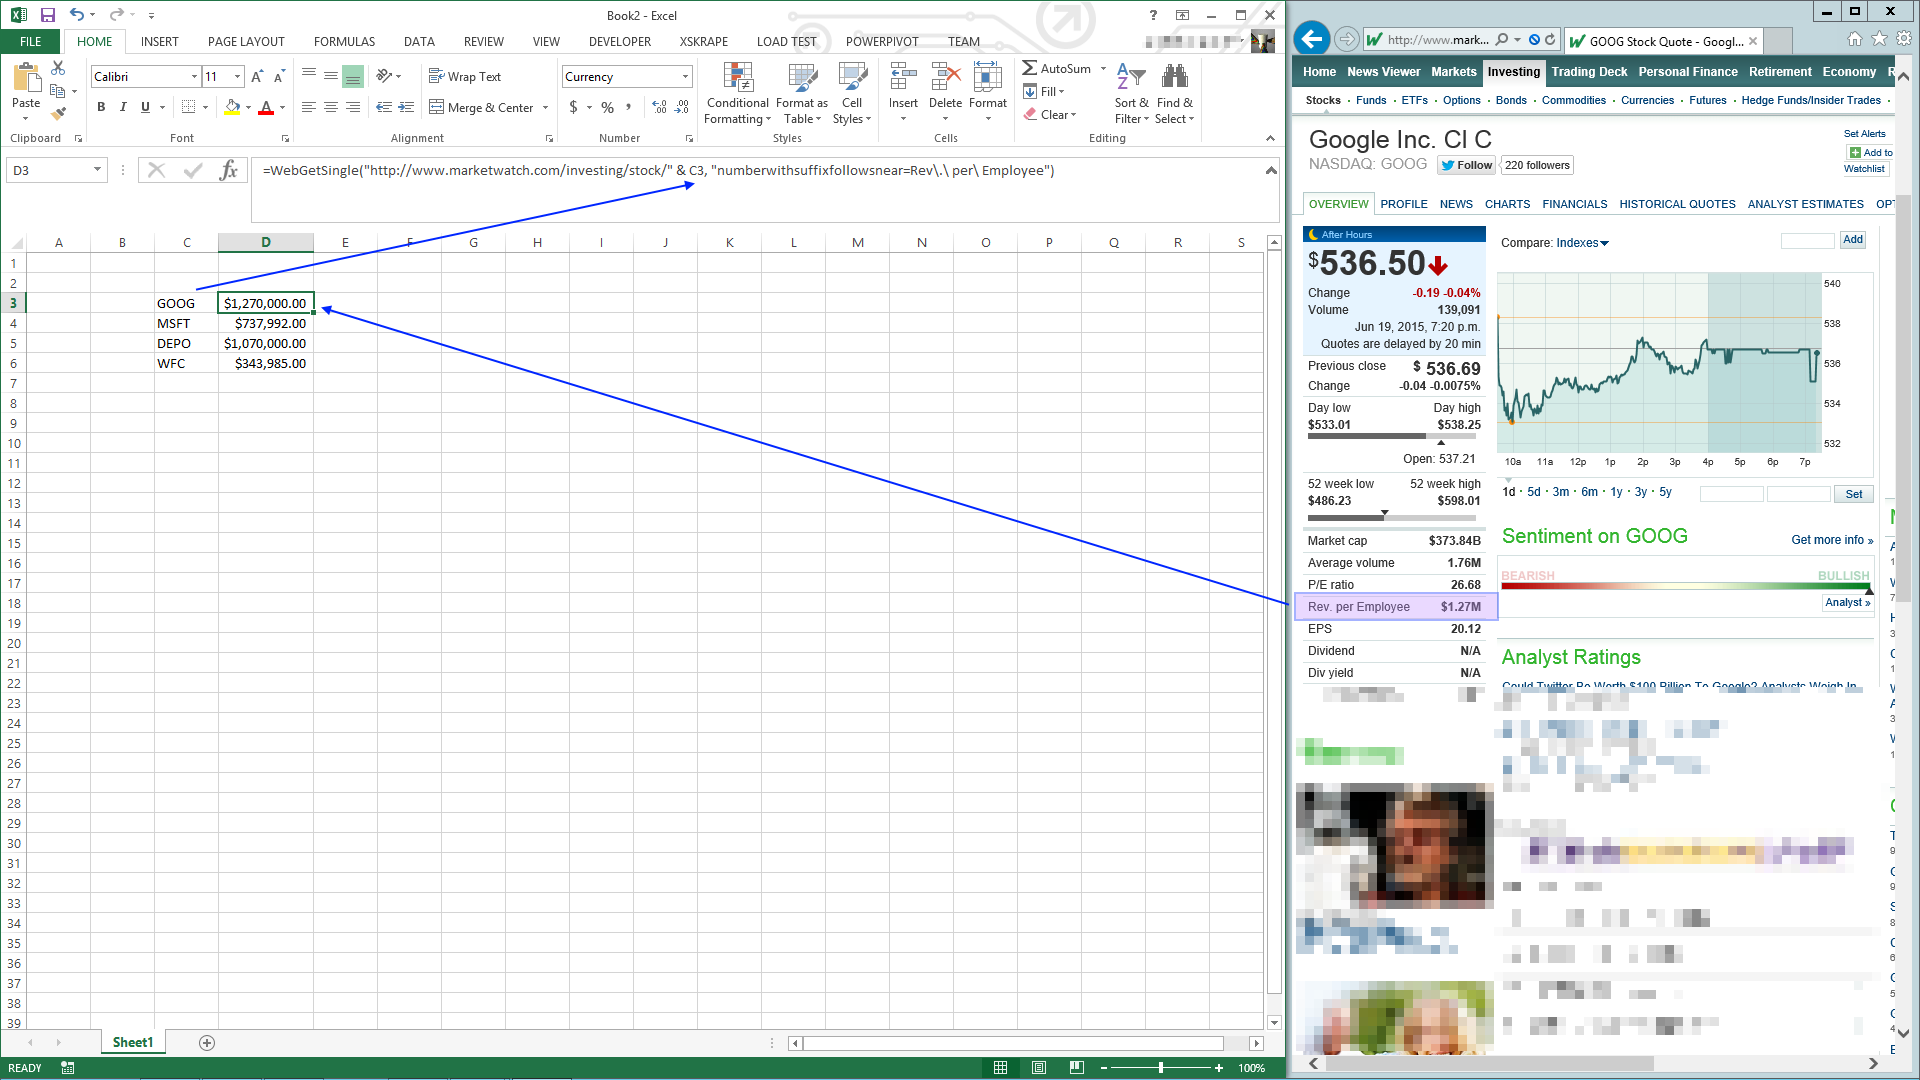
Task: Open the Name Box dropdown for D3
Action: coord(97,170)
